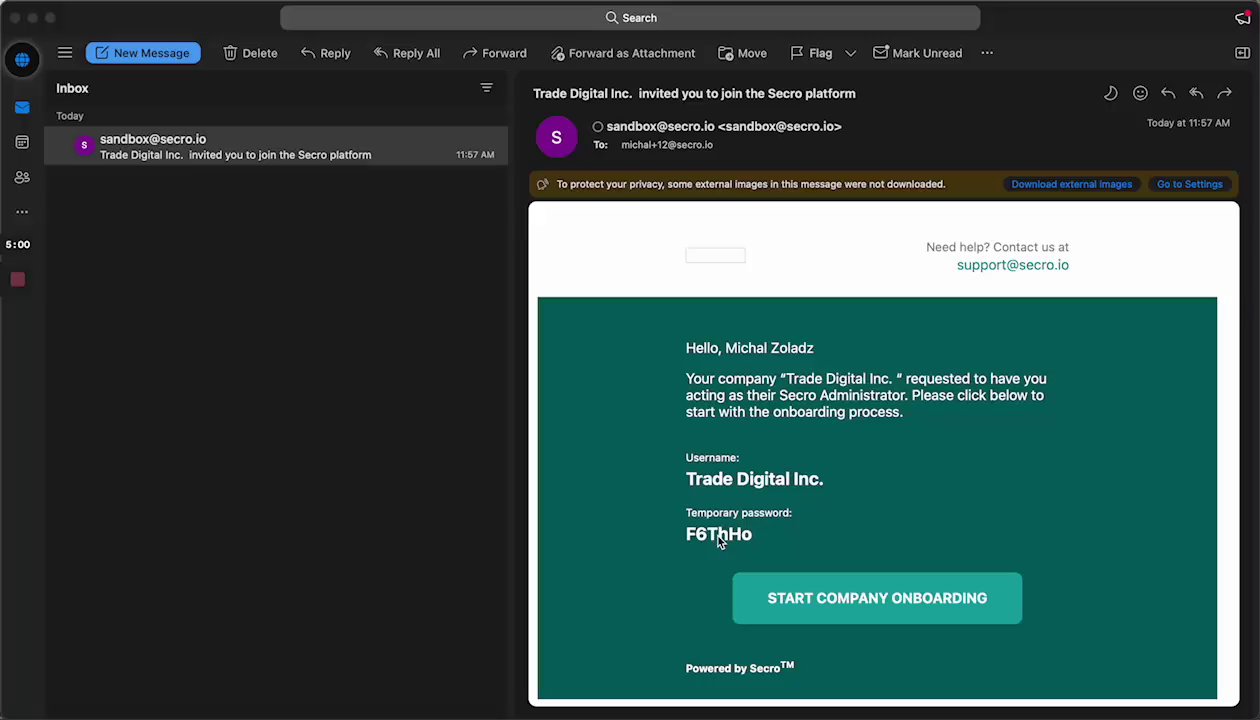Click the Today group header
The height and width of the screenshot is (720, 1260).
(x=70, y=116)
